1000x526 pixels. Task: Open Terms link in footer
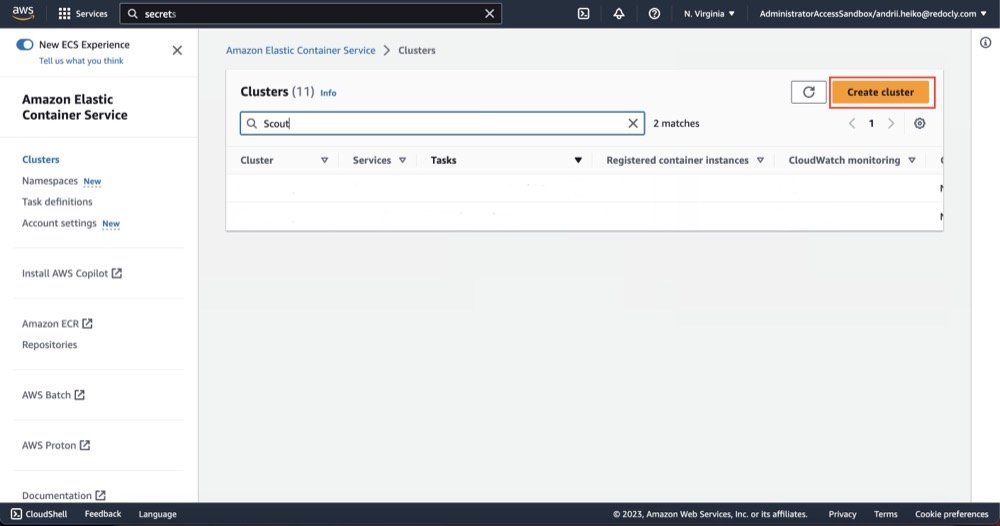[885, 514]
